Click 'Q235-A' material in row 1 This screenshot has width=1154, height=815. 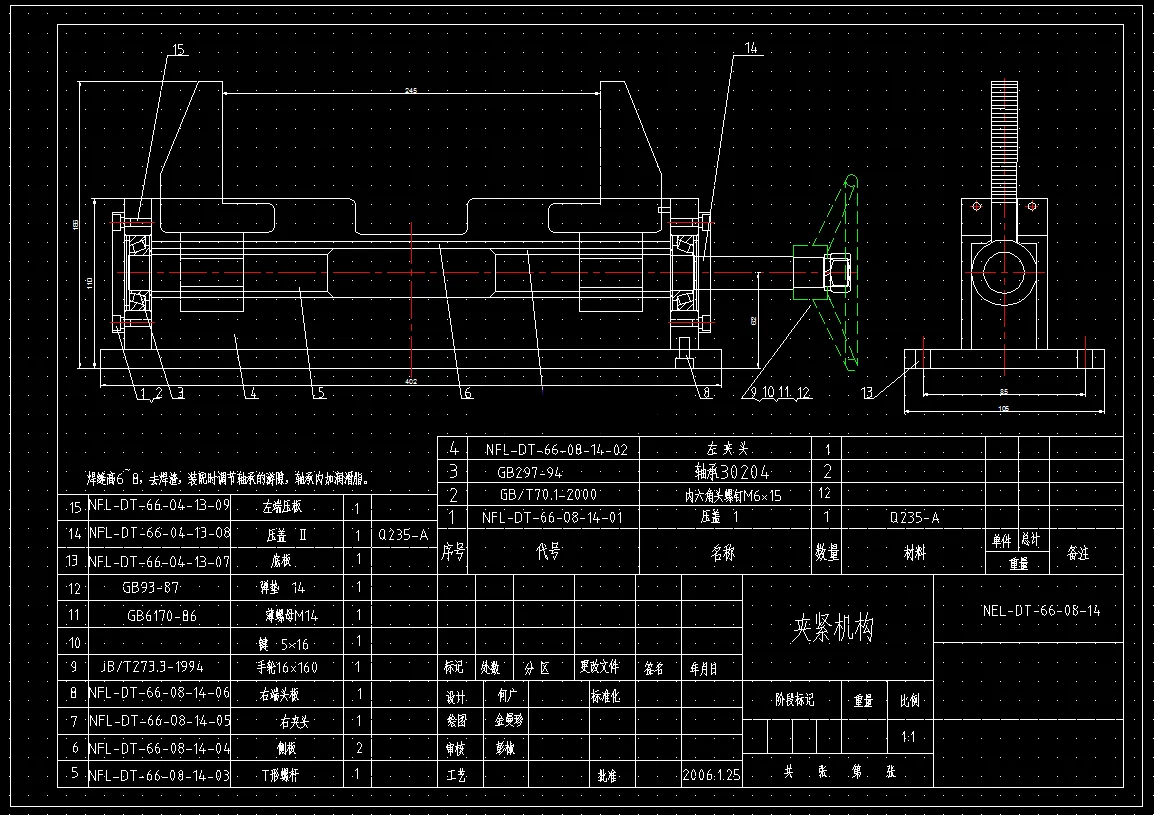[914, 518]
